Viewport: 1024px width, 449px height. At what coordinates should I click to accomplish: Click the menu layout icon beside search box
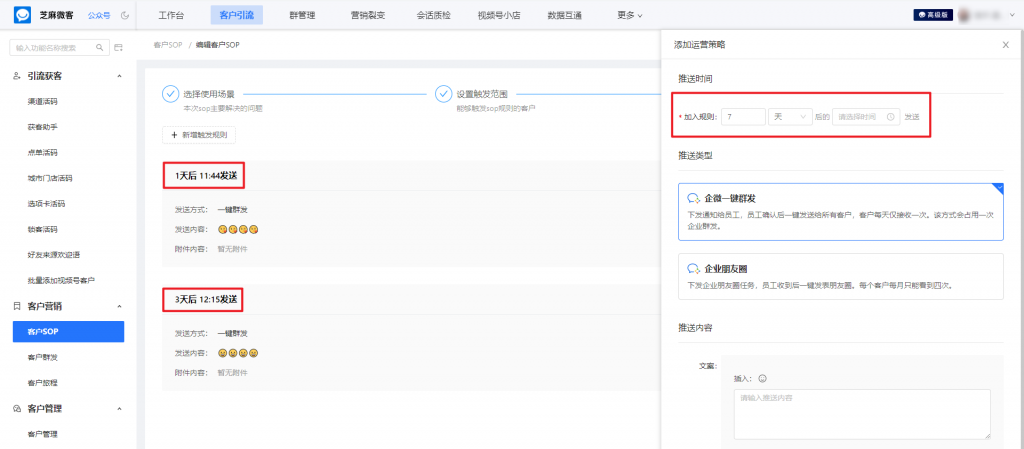tap(118, 47)
